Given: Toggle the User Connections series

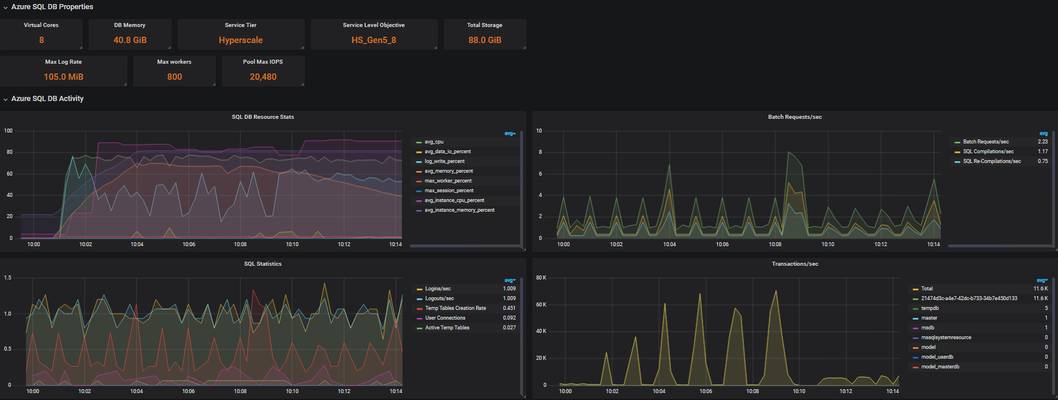Looking at the screenshot, I should coord(446,318).
